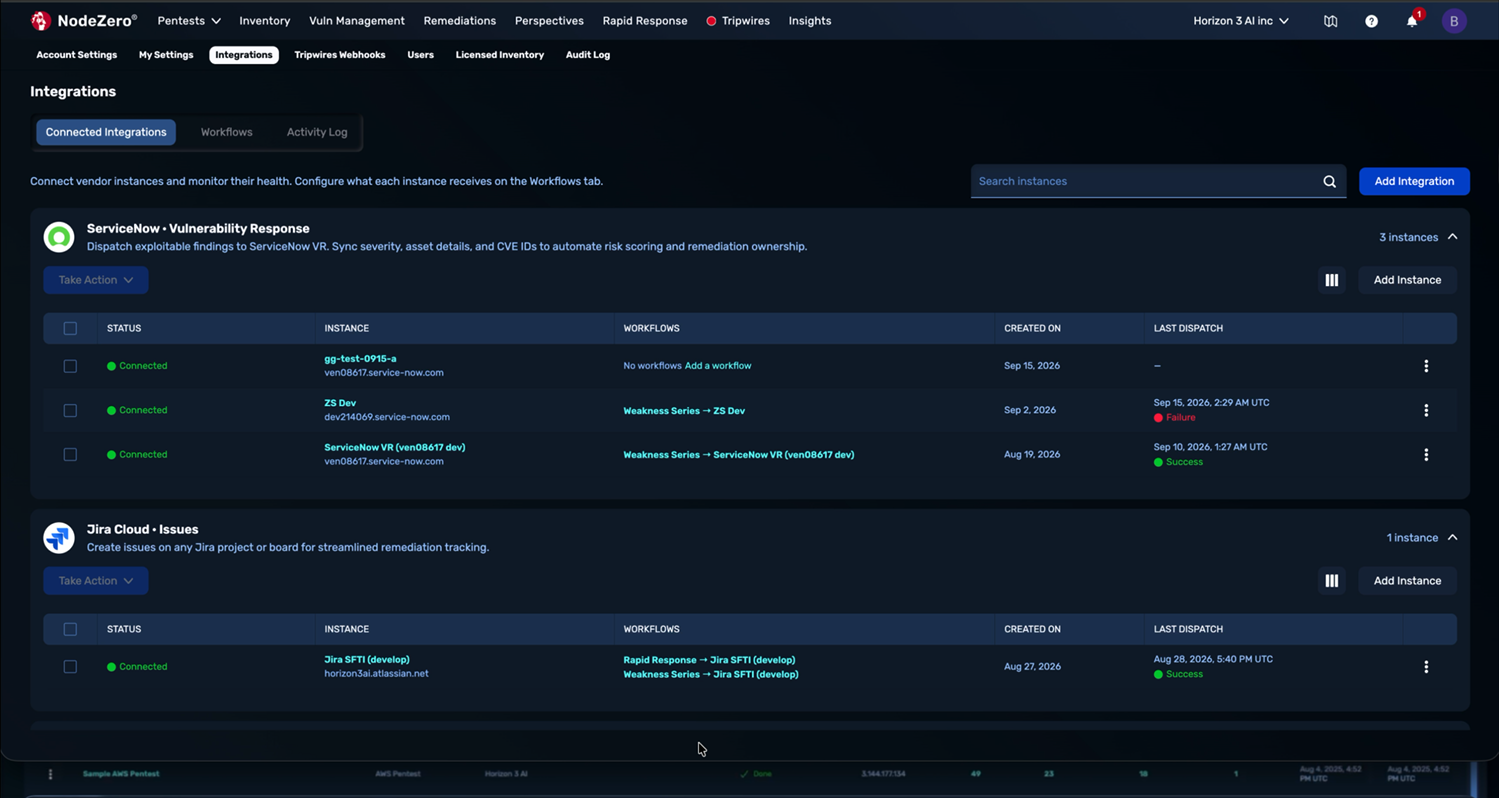Check the Jira SFTI (develop) row checkbox

pyautogui.click(x=70, y=667)
